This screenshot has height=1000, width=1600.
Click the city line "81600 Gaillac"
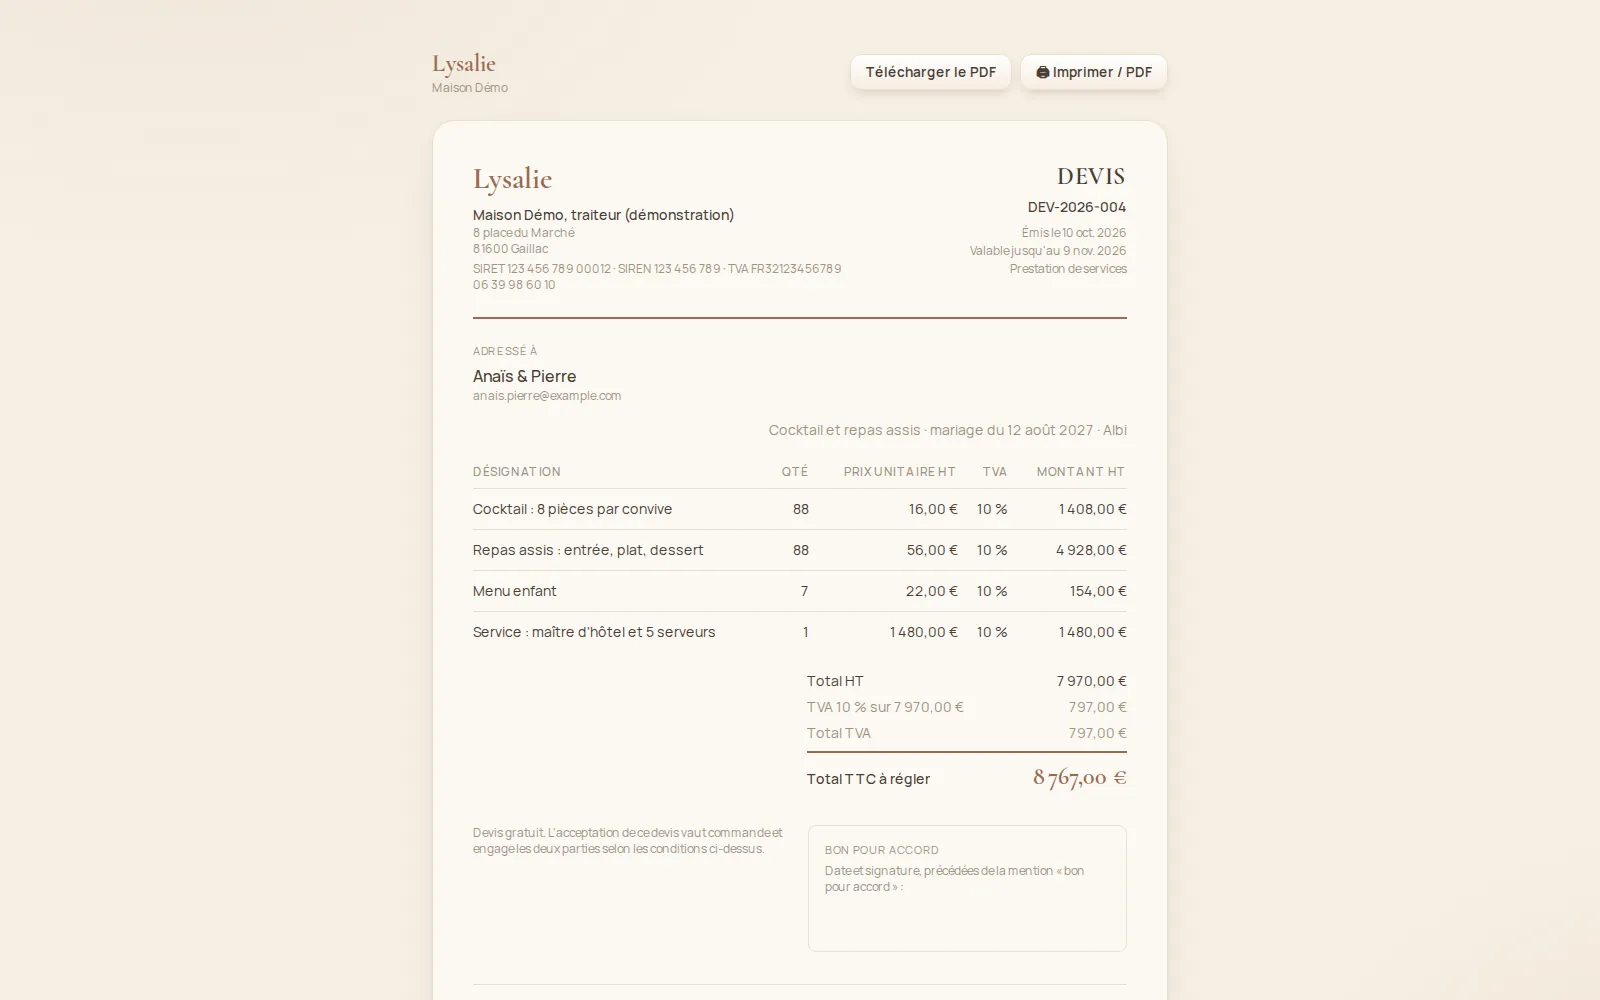coord(511,249)
